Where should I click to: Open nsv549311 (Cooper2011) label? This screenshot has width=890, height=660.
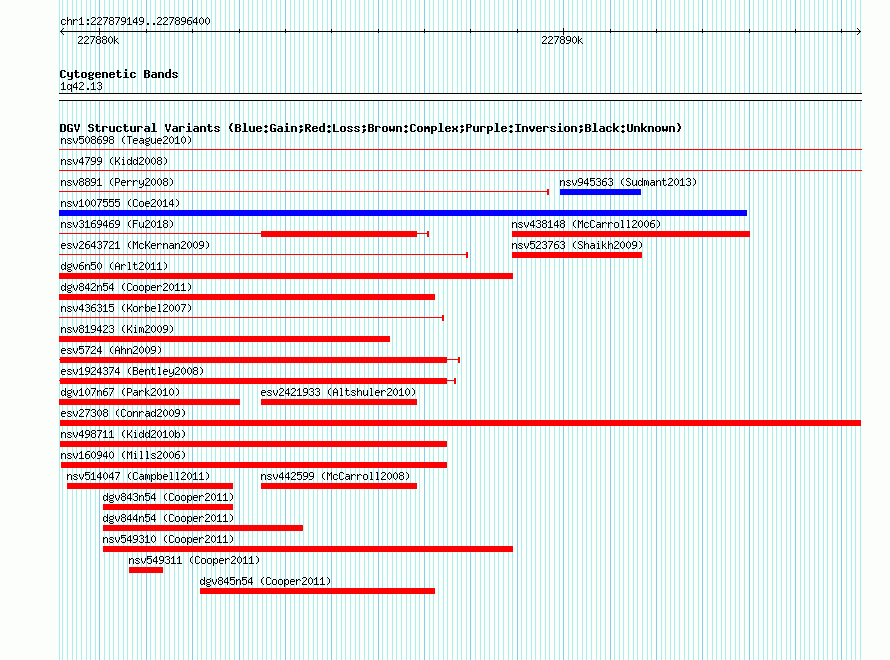click(194, 560)
